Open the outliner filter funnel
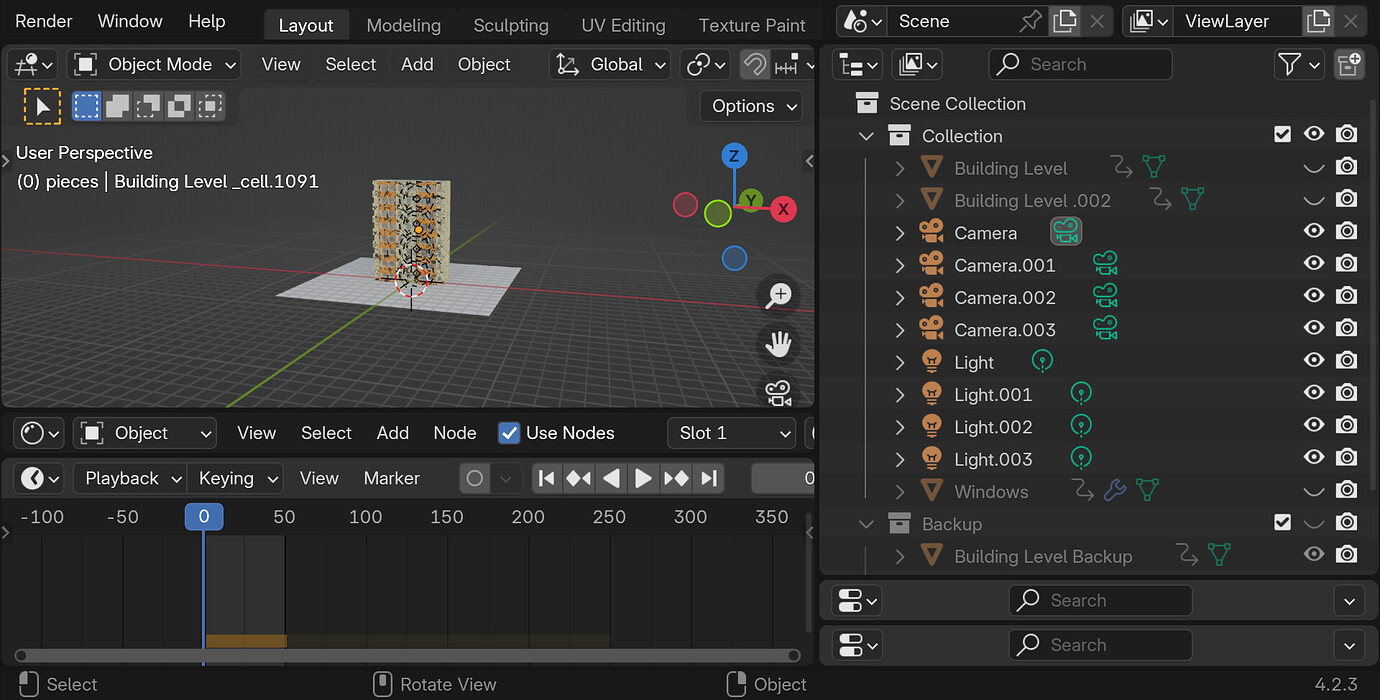The width and height of the screenshot is (1380, 700). [1298, 65]
